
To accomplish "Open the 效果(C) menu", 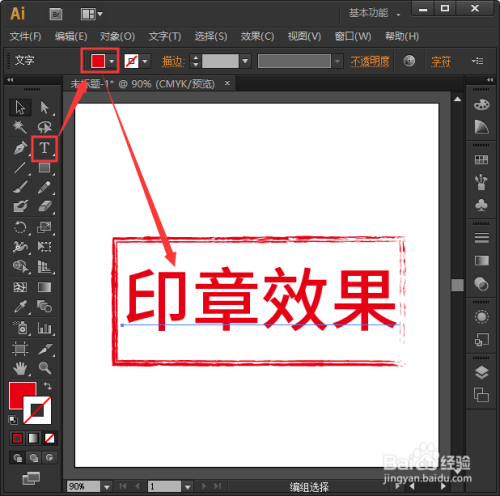I will point(257,36).
